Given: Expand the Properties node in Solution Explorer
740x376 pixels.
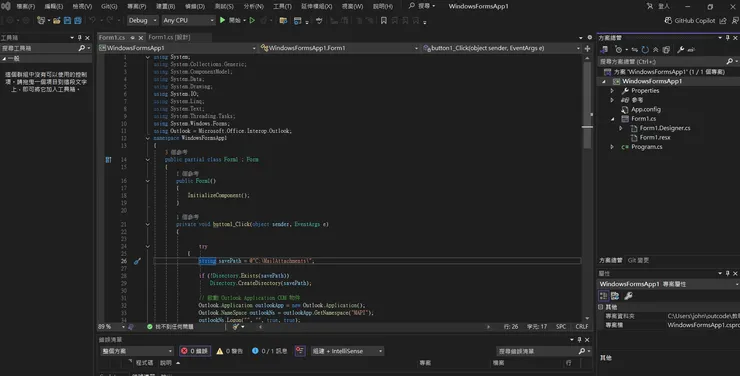Looking at the screenshot, I should pyautogui.click(x=612, y=91).
